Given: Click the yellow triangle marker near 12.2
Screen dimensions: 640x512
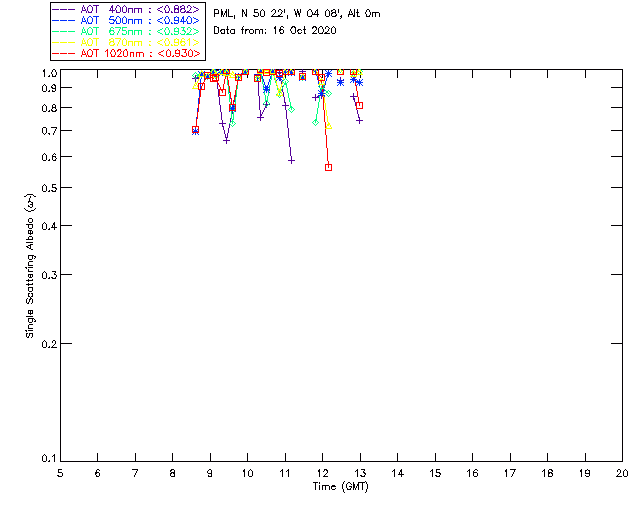Looking at the screenshot, I should click(x=328, y=126).
